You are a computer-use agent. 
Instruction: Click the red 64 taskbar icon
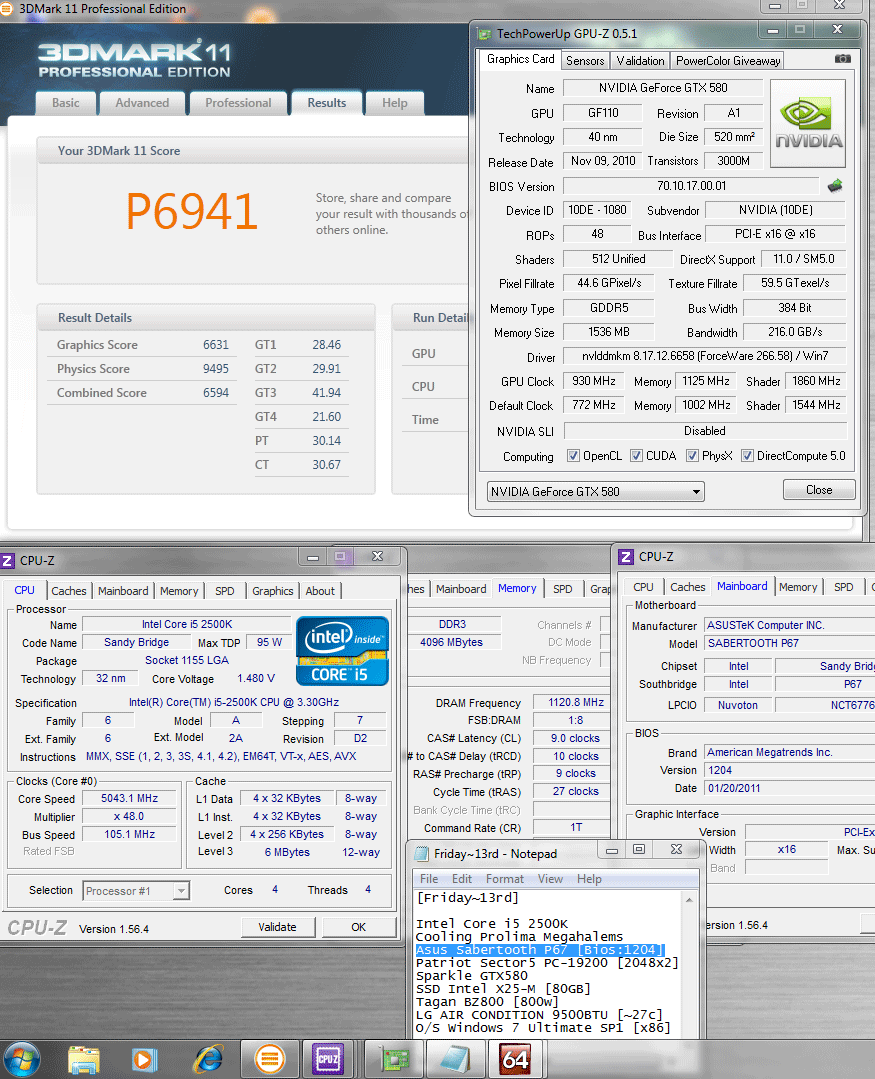(x=515, y=1060)
